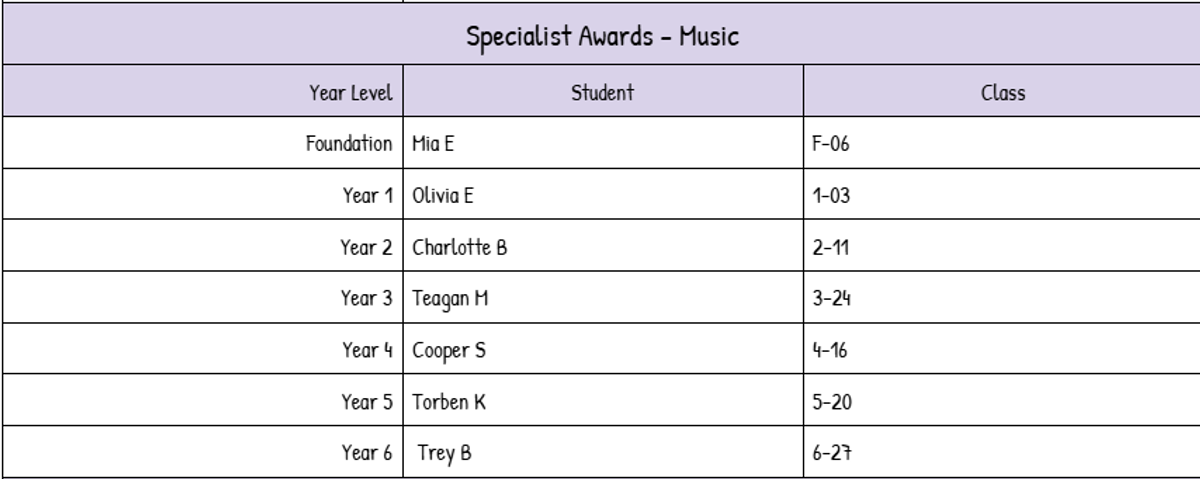
Task: Click student name 'Charlotte B'
Action: tap(459, 247)
